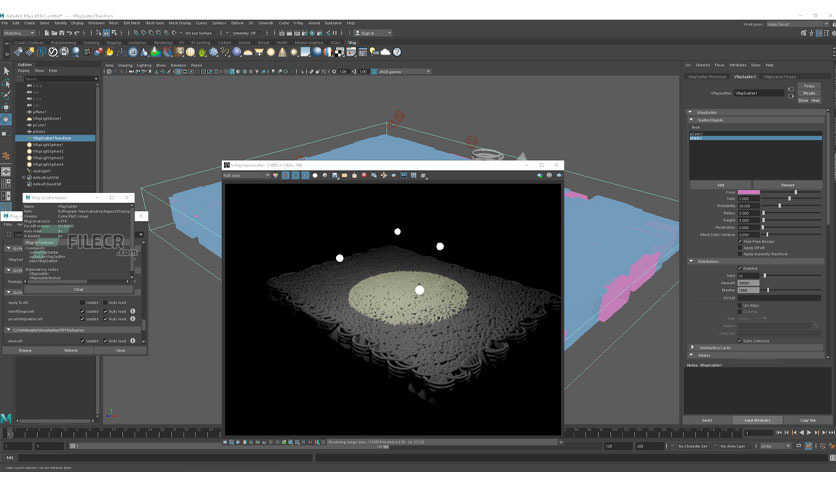Expand the section below Distribution Cache
Screen dimensions: 836x484
692,355
